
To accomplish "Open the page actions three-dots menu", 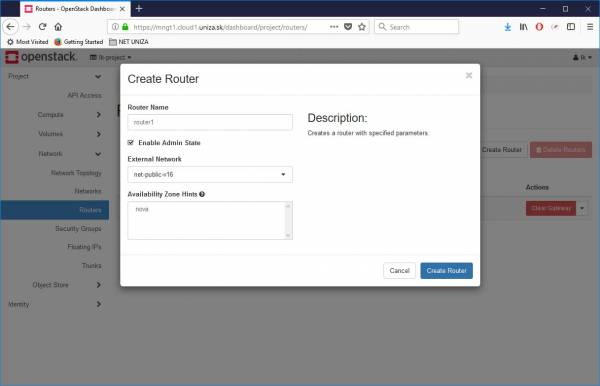I will [x=334, y=27].
